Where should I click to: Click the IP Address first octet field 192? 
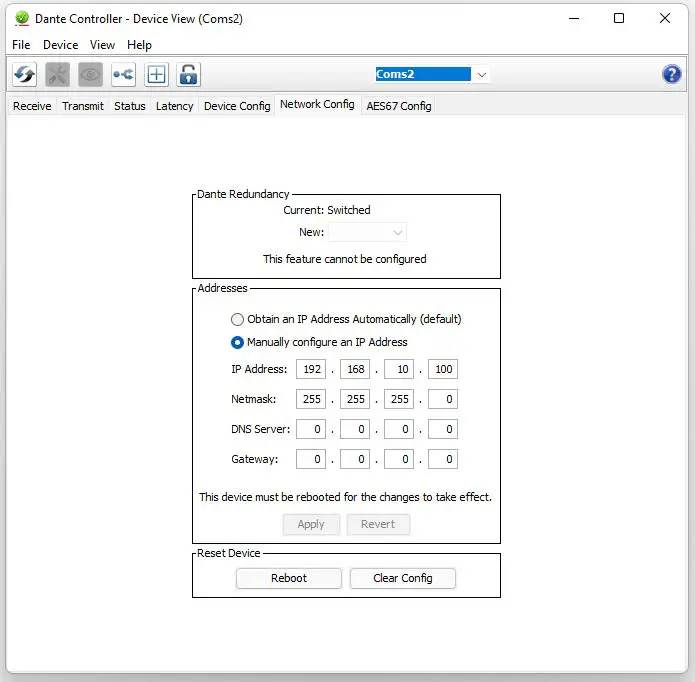coord(311,369)
